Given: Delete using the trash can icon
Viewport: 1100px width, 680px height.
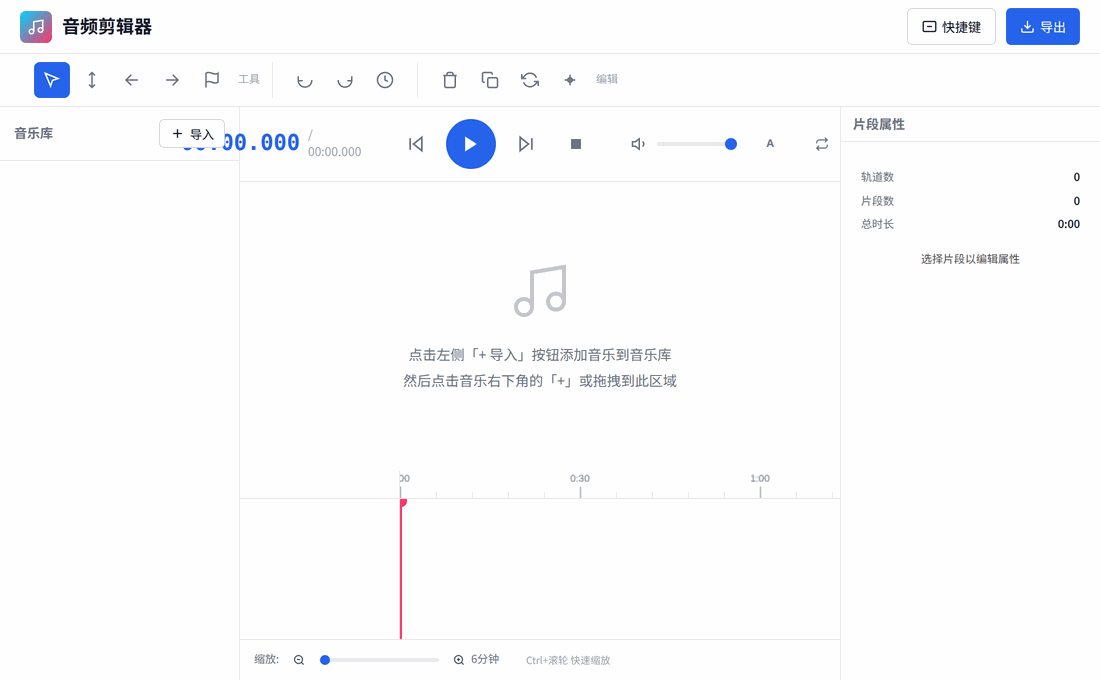Looking at the screenshot, I should 450,80.
